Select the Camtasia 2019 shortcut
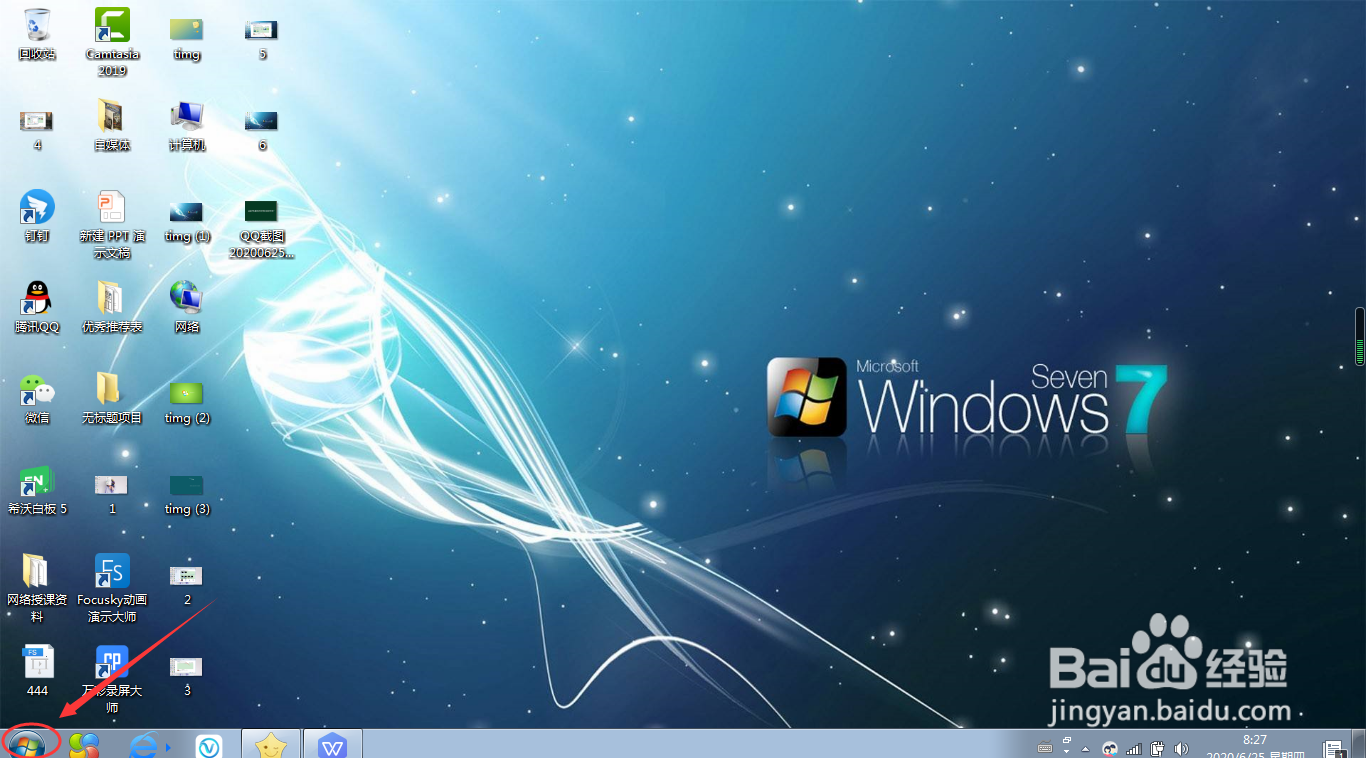 pos(112,42)
